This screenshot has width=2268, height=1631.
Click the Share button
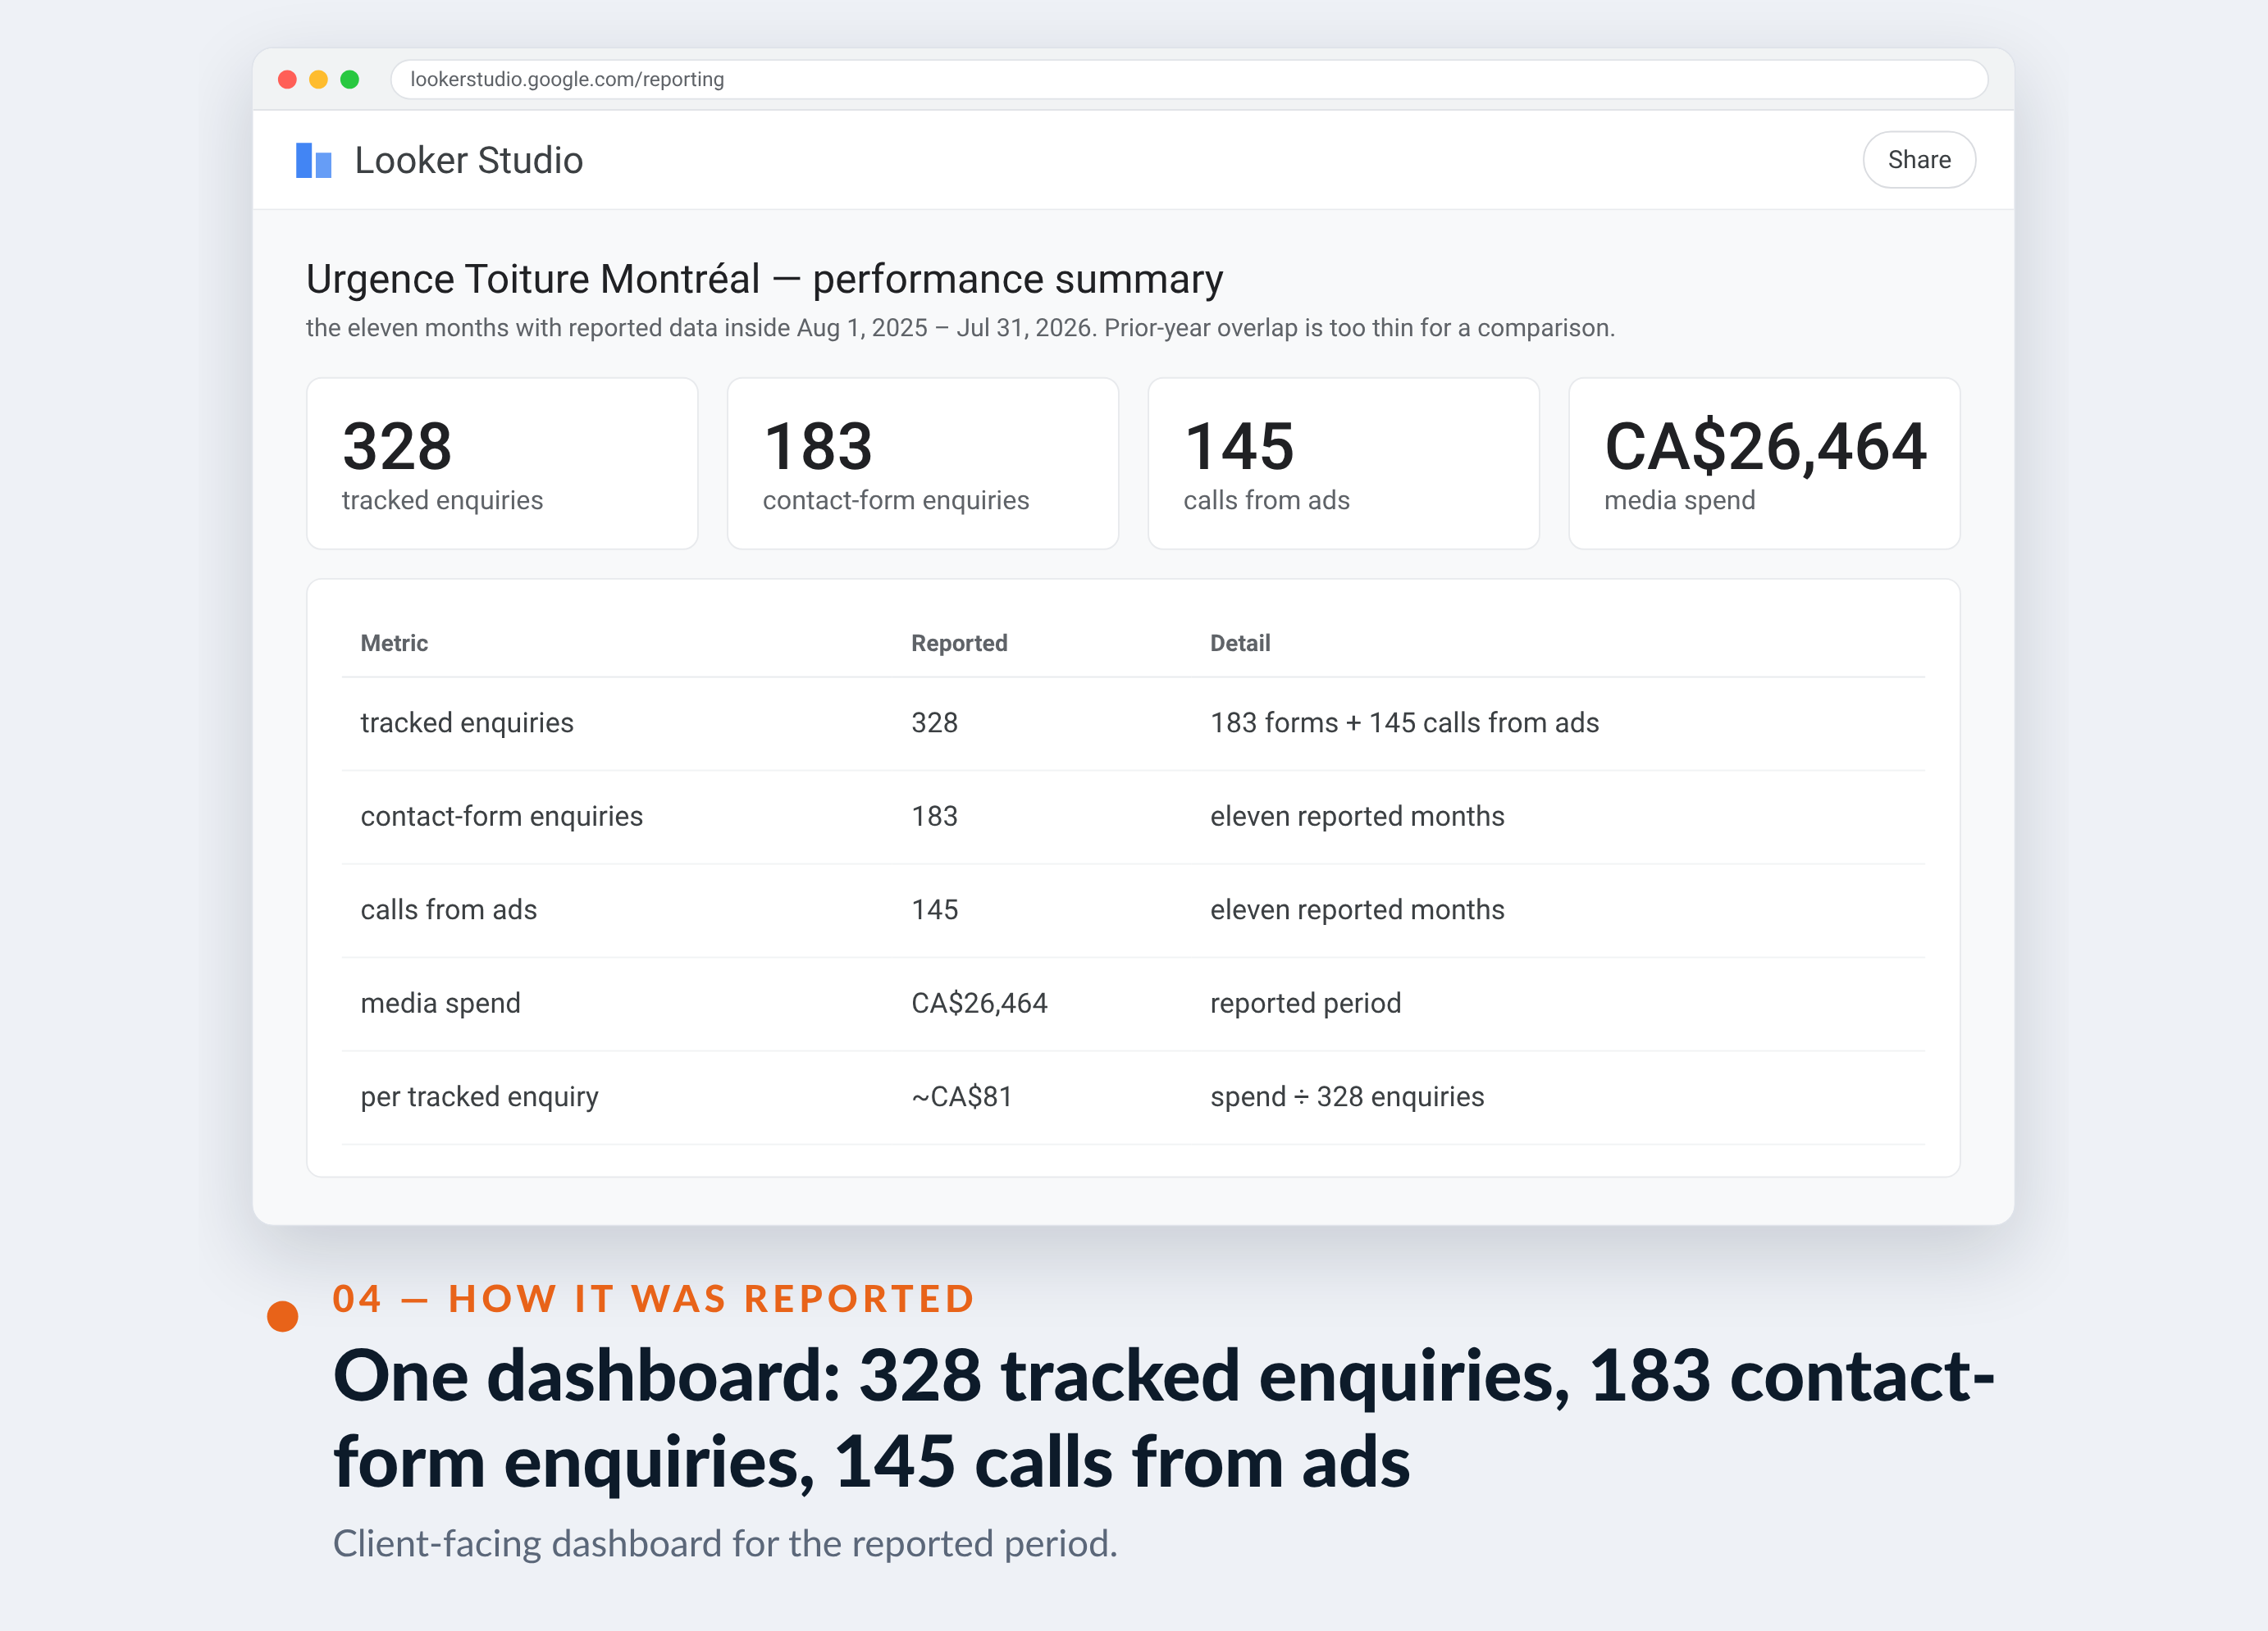coord(1918,160)
